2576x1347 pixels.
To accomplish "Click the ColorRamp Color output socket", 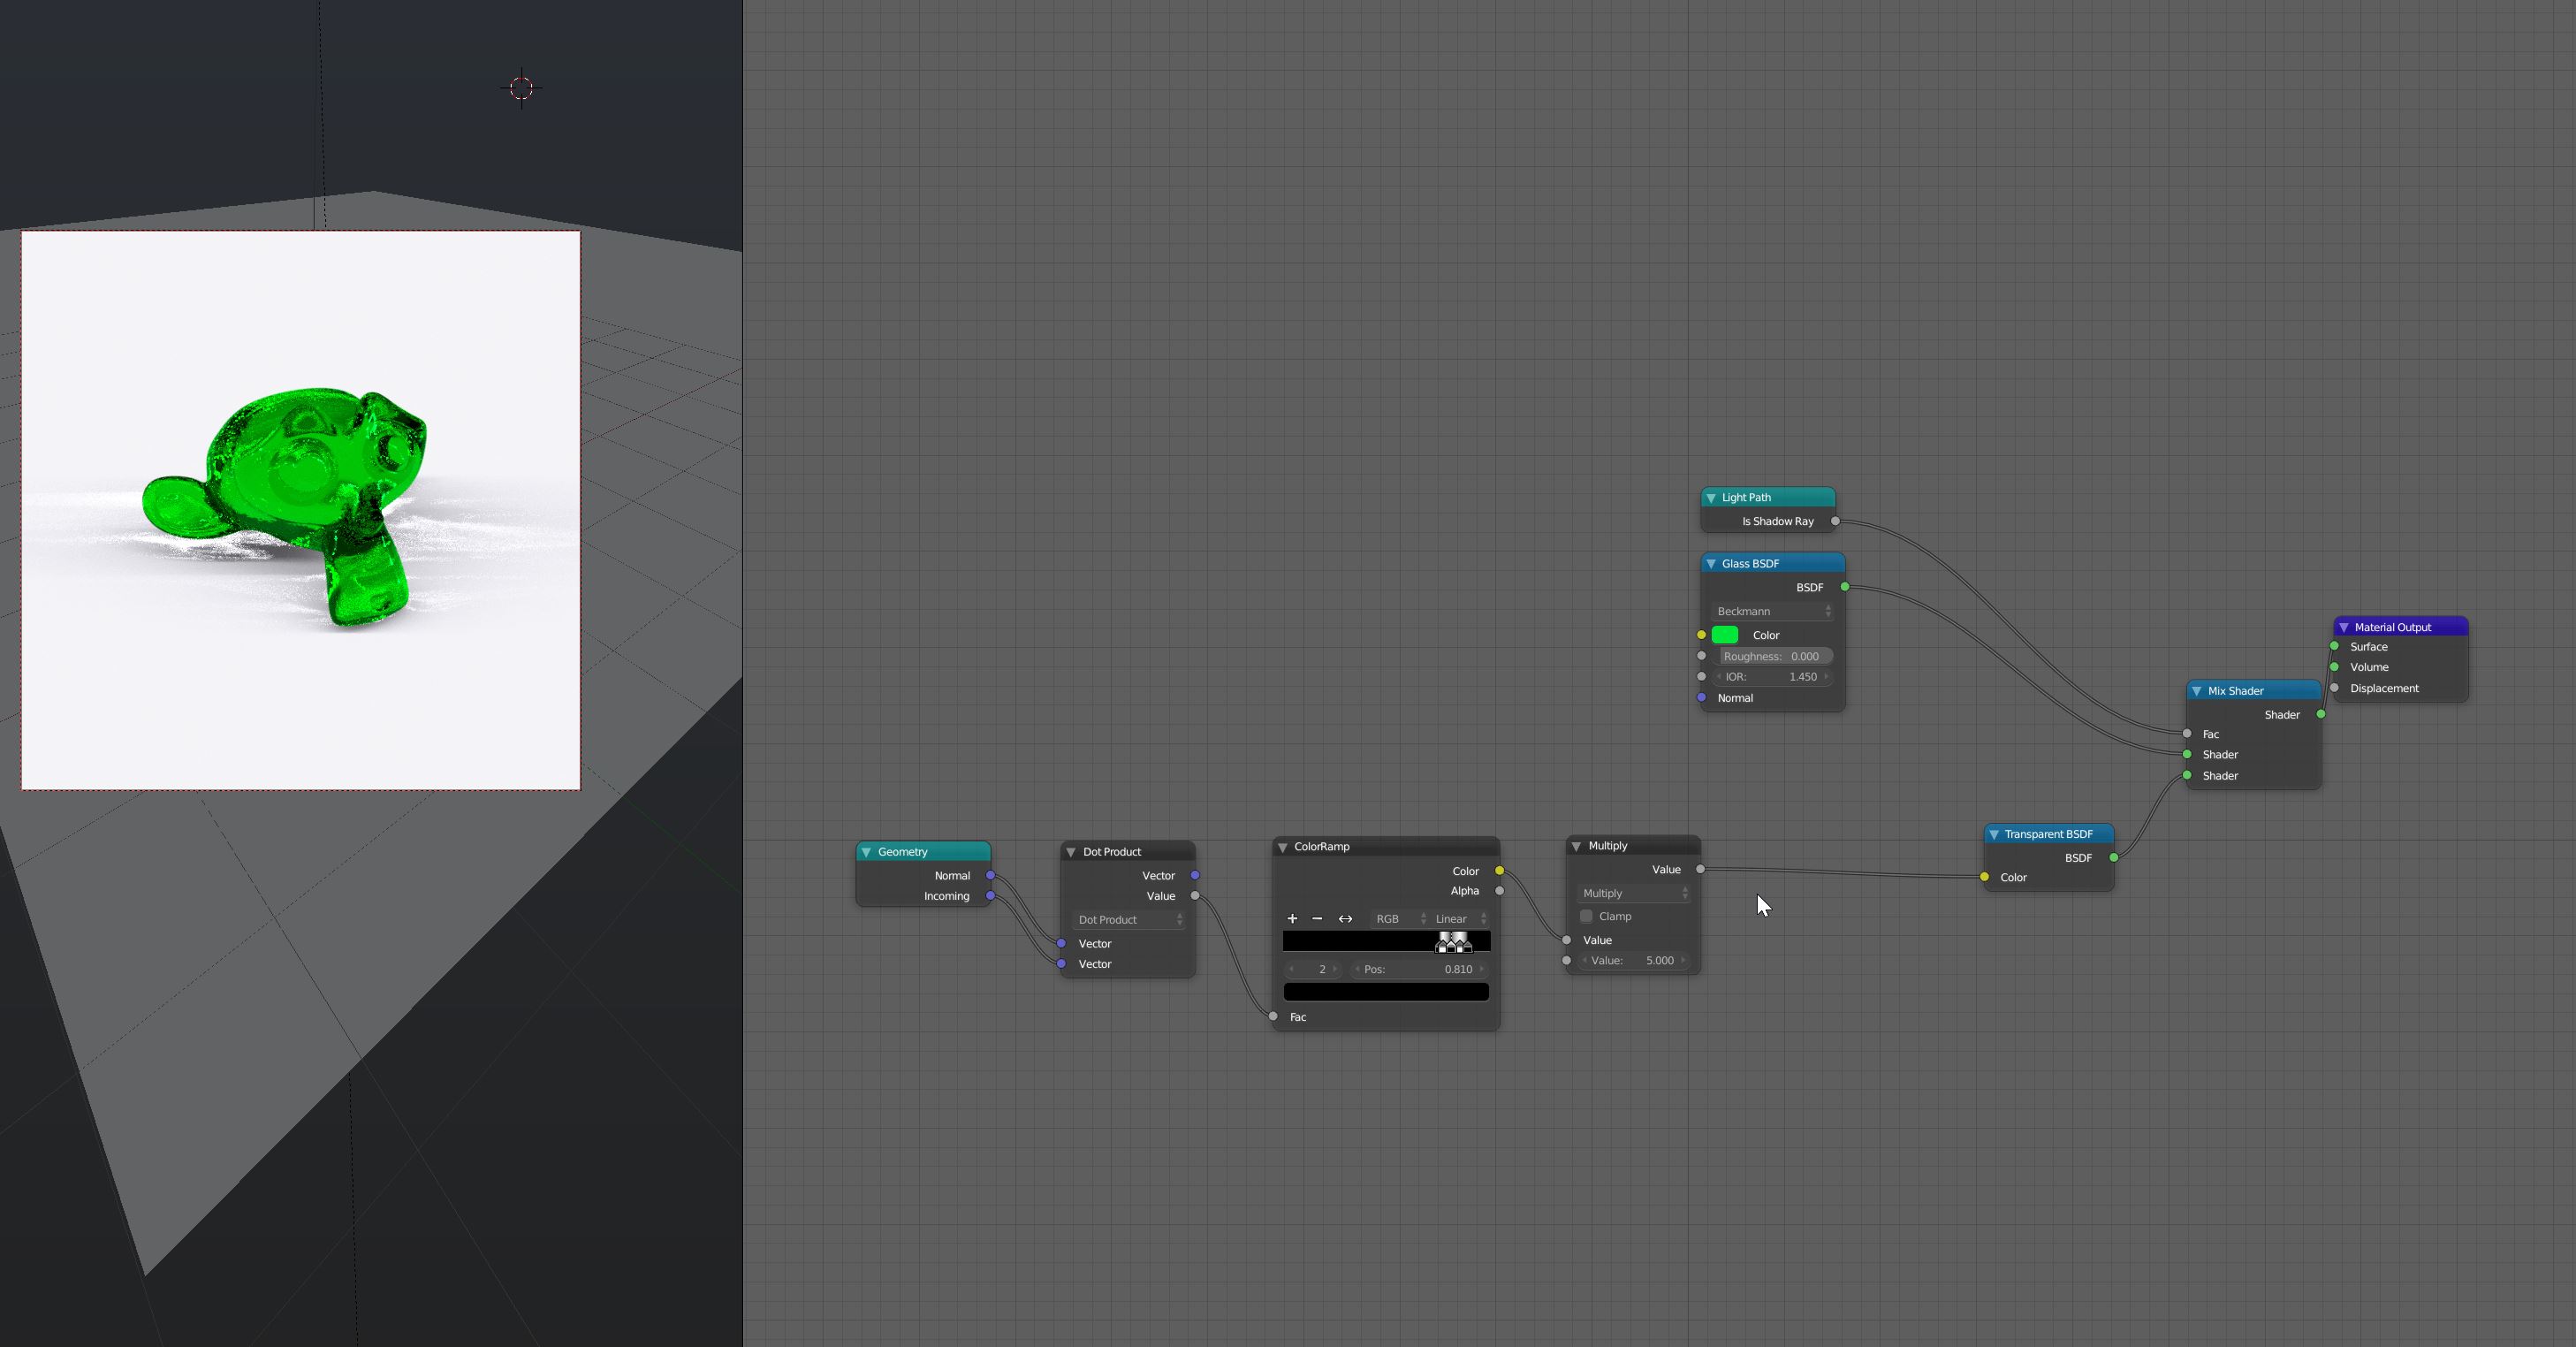I will (x=1499, y=870).
